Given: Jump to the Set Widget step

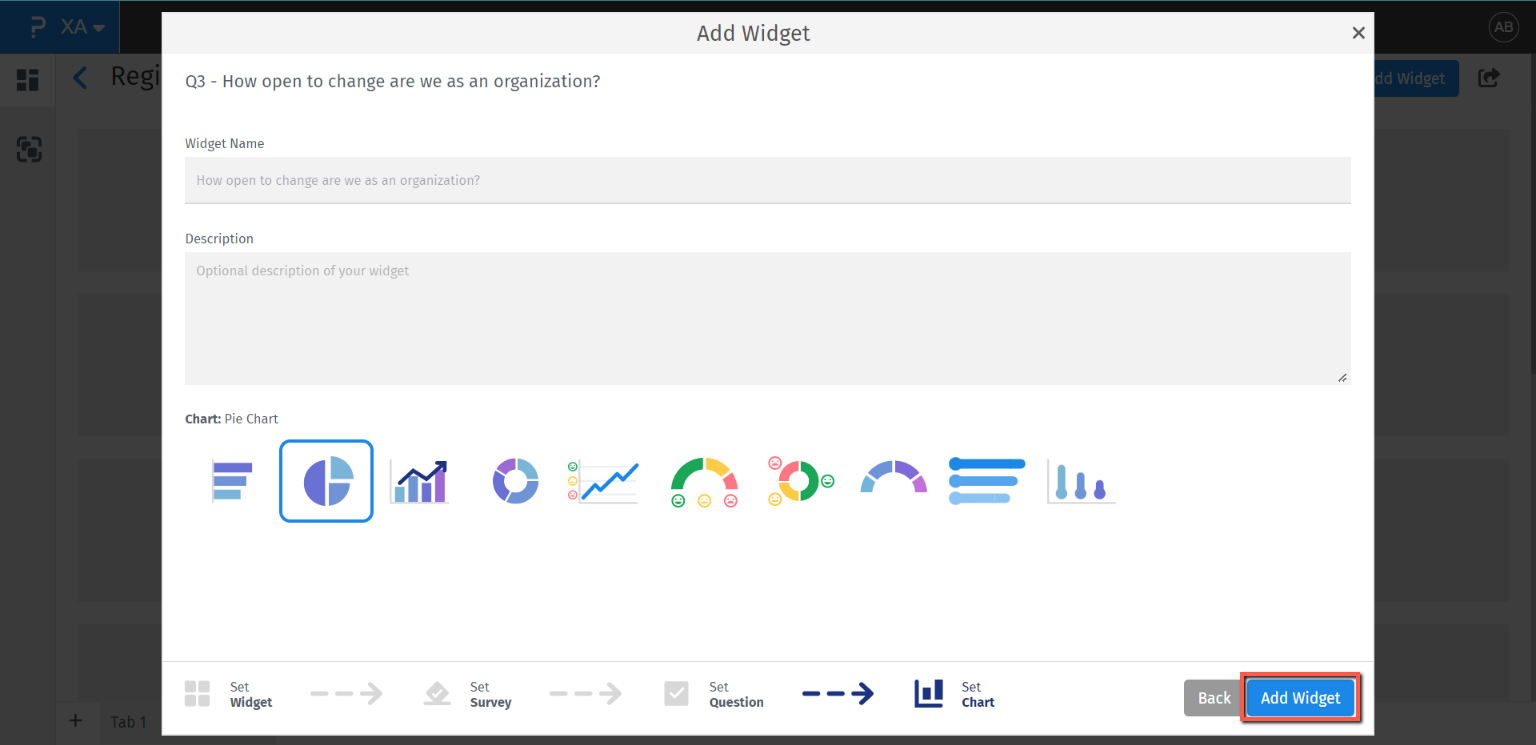Looking at the screenshot, I should point(228,695).
